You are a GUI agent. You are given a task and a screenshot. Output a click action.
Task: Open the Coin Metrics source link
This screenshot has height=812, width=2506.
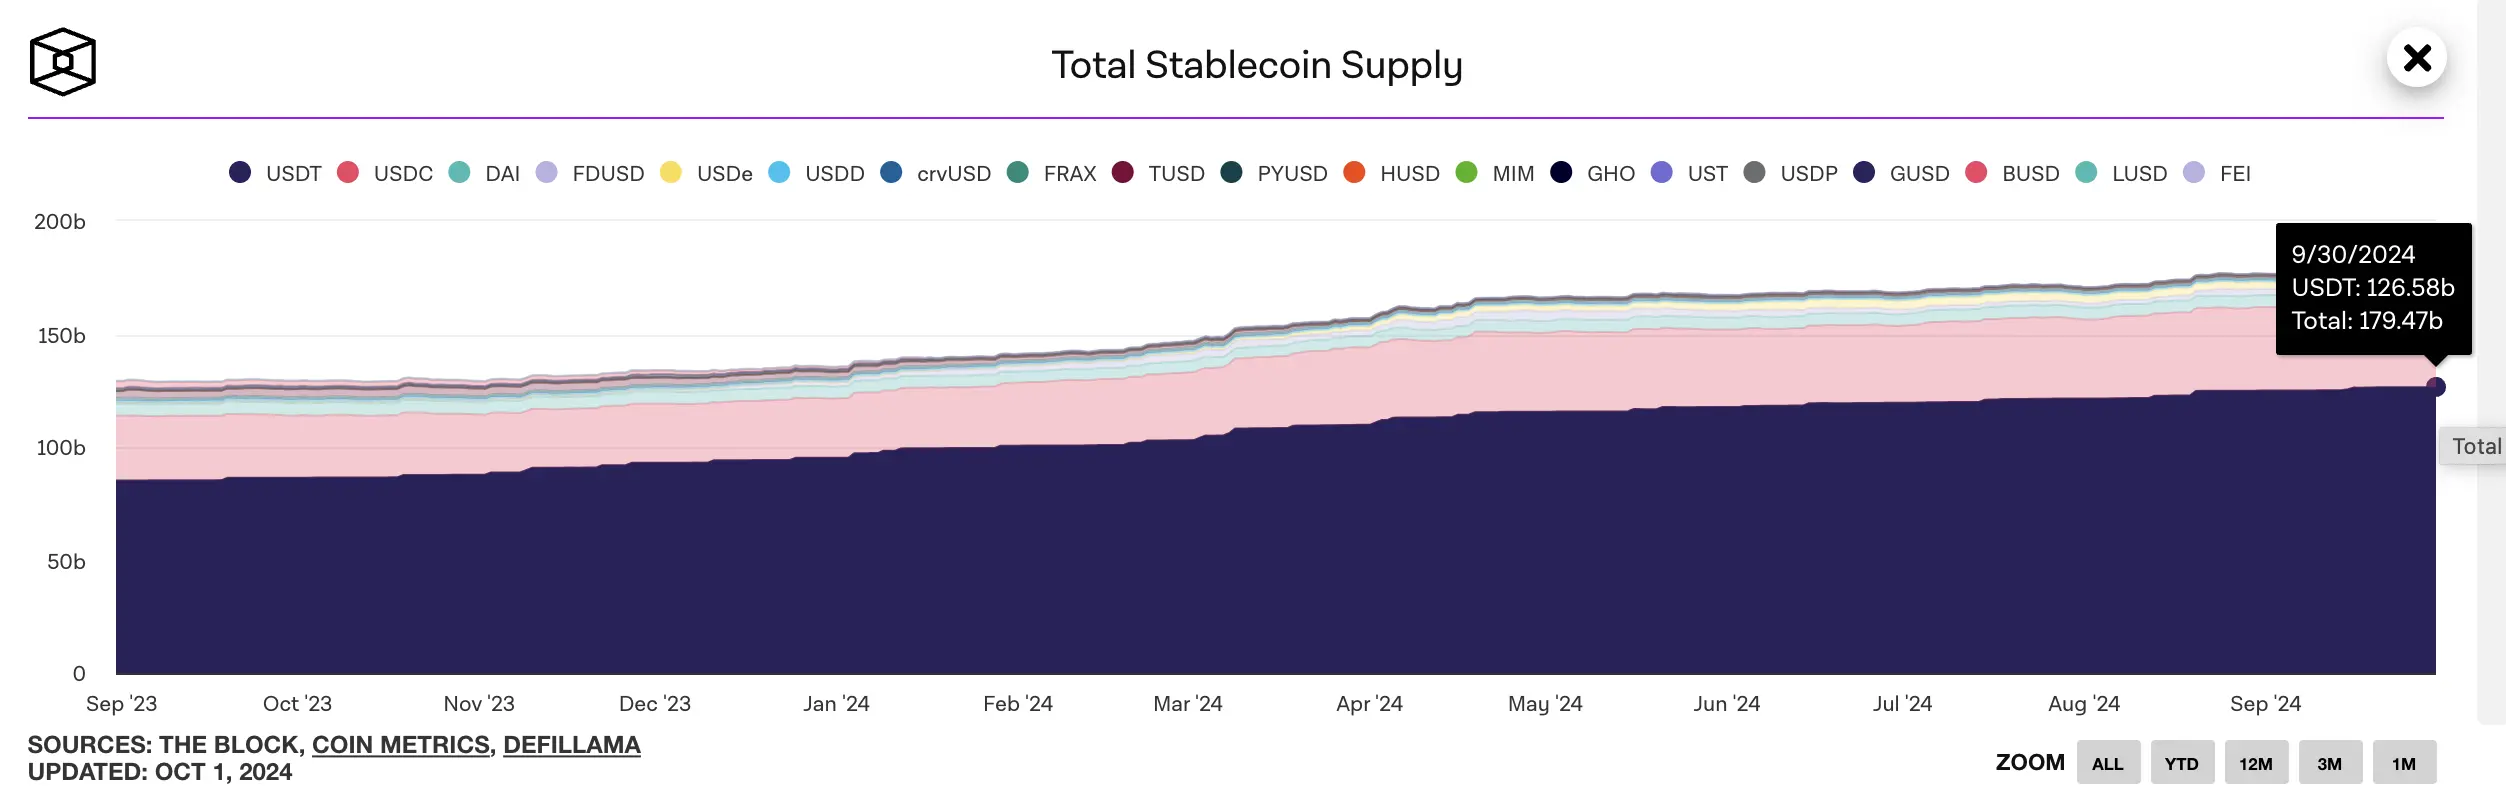pos(400,745)
